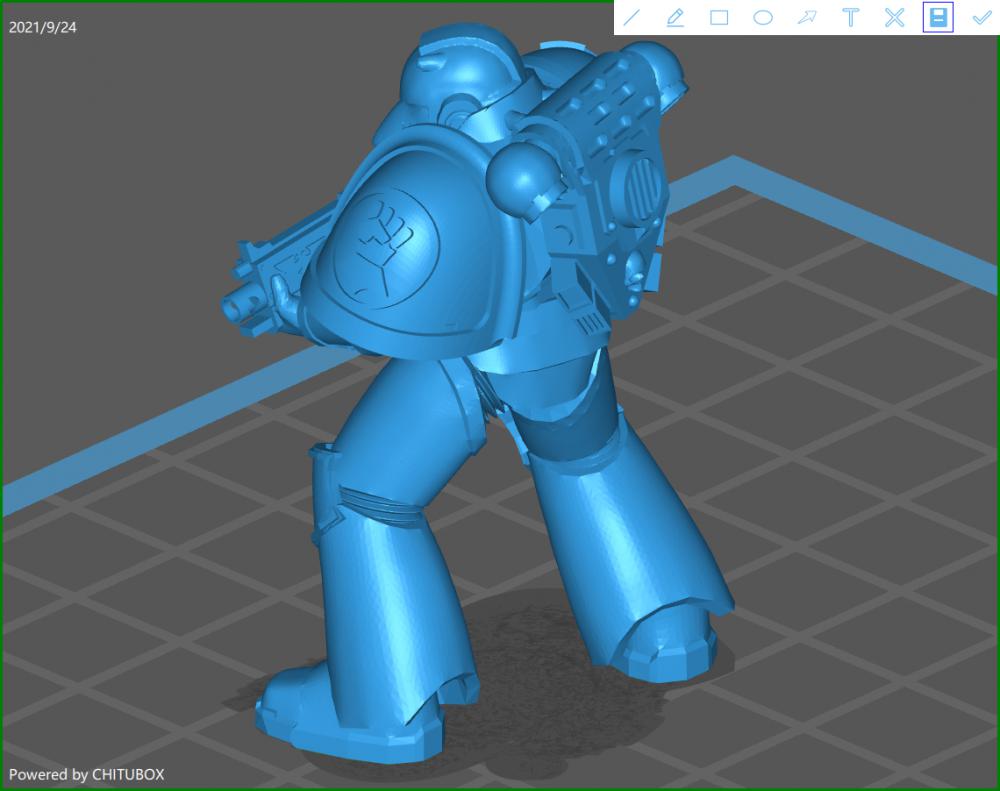
Task: Select the straight line annotation tool
Action: pyautogui.click(x=631, y=17)
